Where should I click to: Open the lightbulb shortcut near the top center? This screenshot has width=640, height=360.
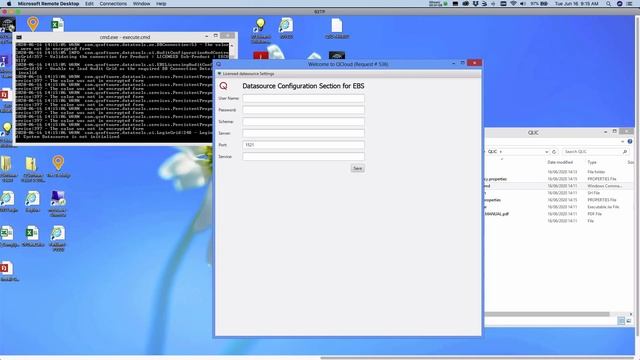click(x=260, y=26)
